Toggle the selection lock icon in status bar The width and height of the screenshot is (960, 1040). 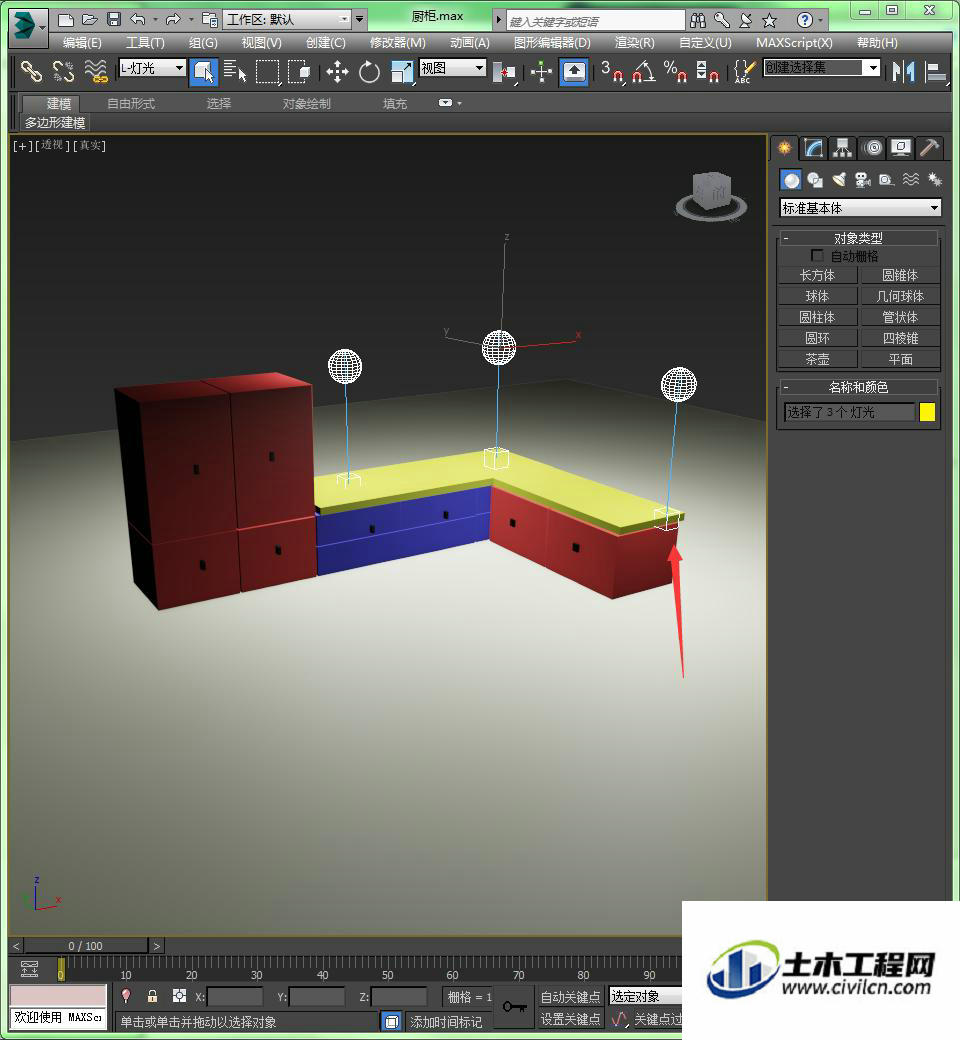(x=152, y=996)
